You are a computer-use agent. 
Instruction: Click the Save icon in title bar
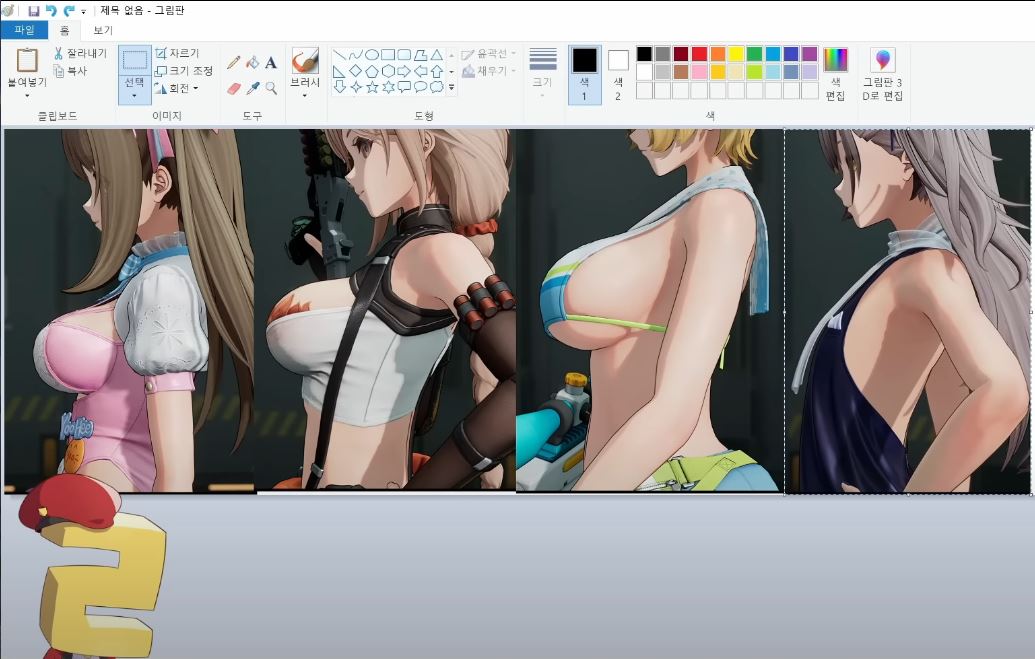(x=33, y=10)
